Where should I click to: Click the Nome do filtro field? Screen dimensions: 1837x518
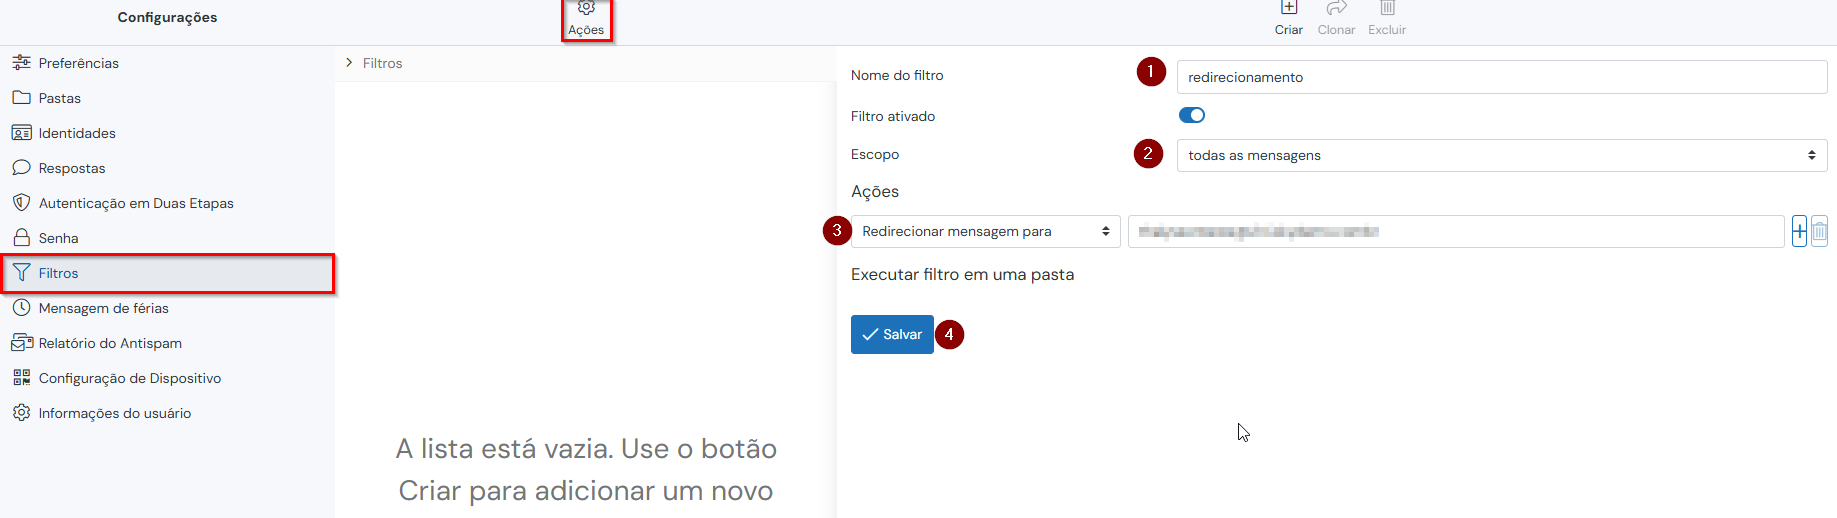click(x=1501, y=77)
